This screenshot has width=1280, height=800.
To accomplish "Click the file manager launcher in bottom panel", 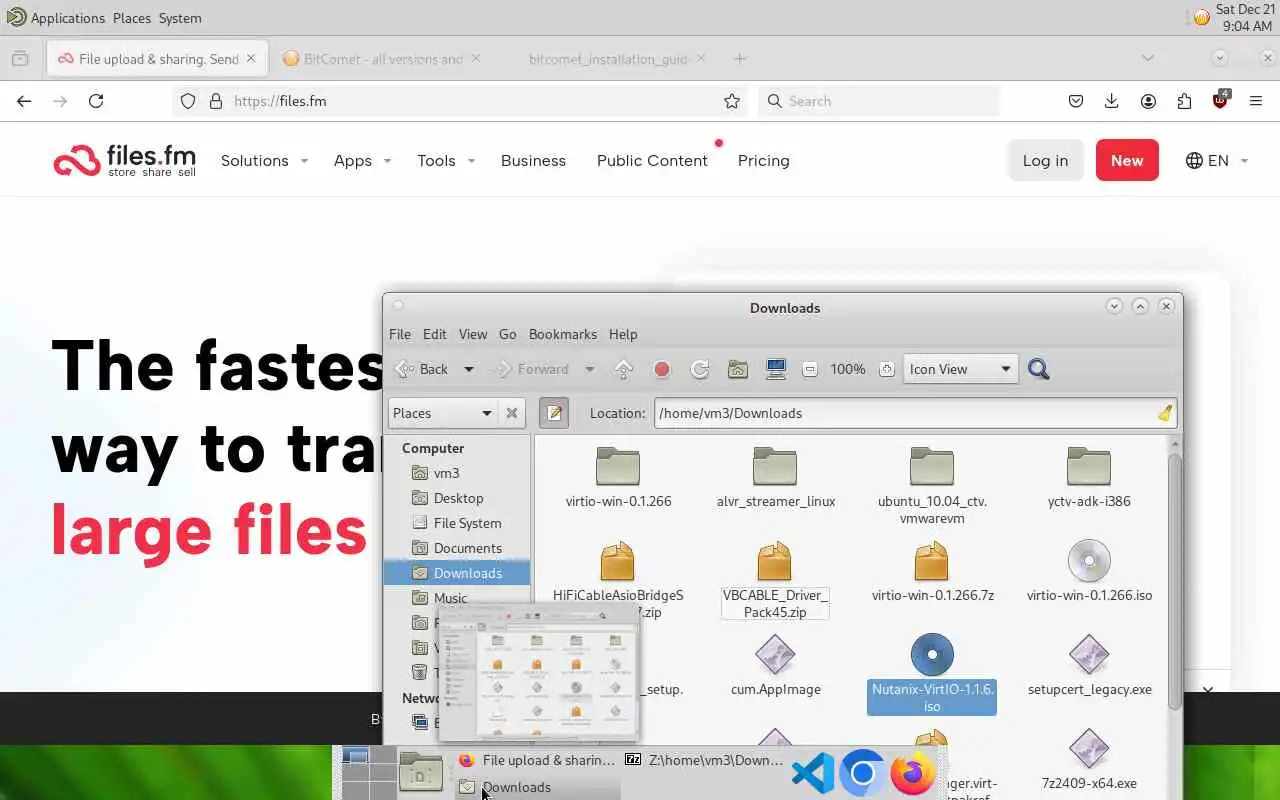I will pos(421,773).
